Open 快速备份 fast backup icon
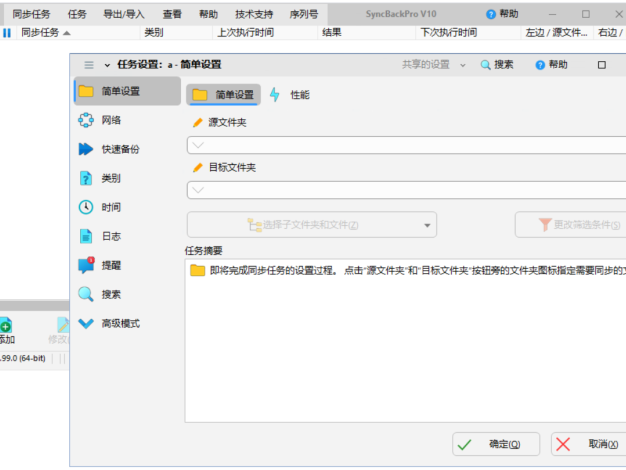The image size is (626, 470). tap(86, 149)
